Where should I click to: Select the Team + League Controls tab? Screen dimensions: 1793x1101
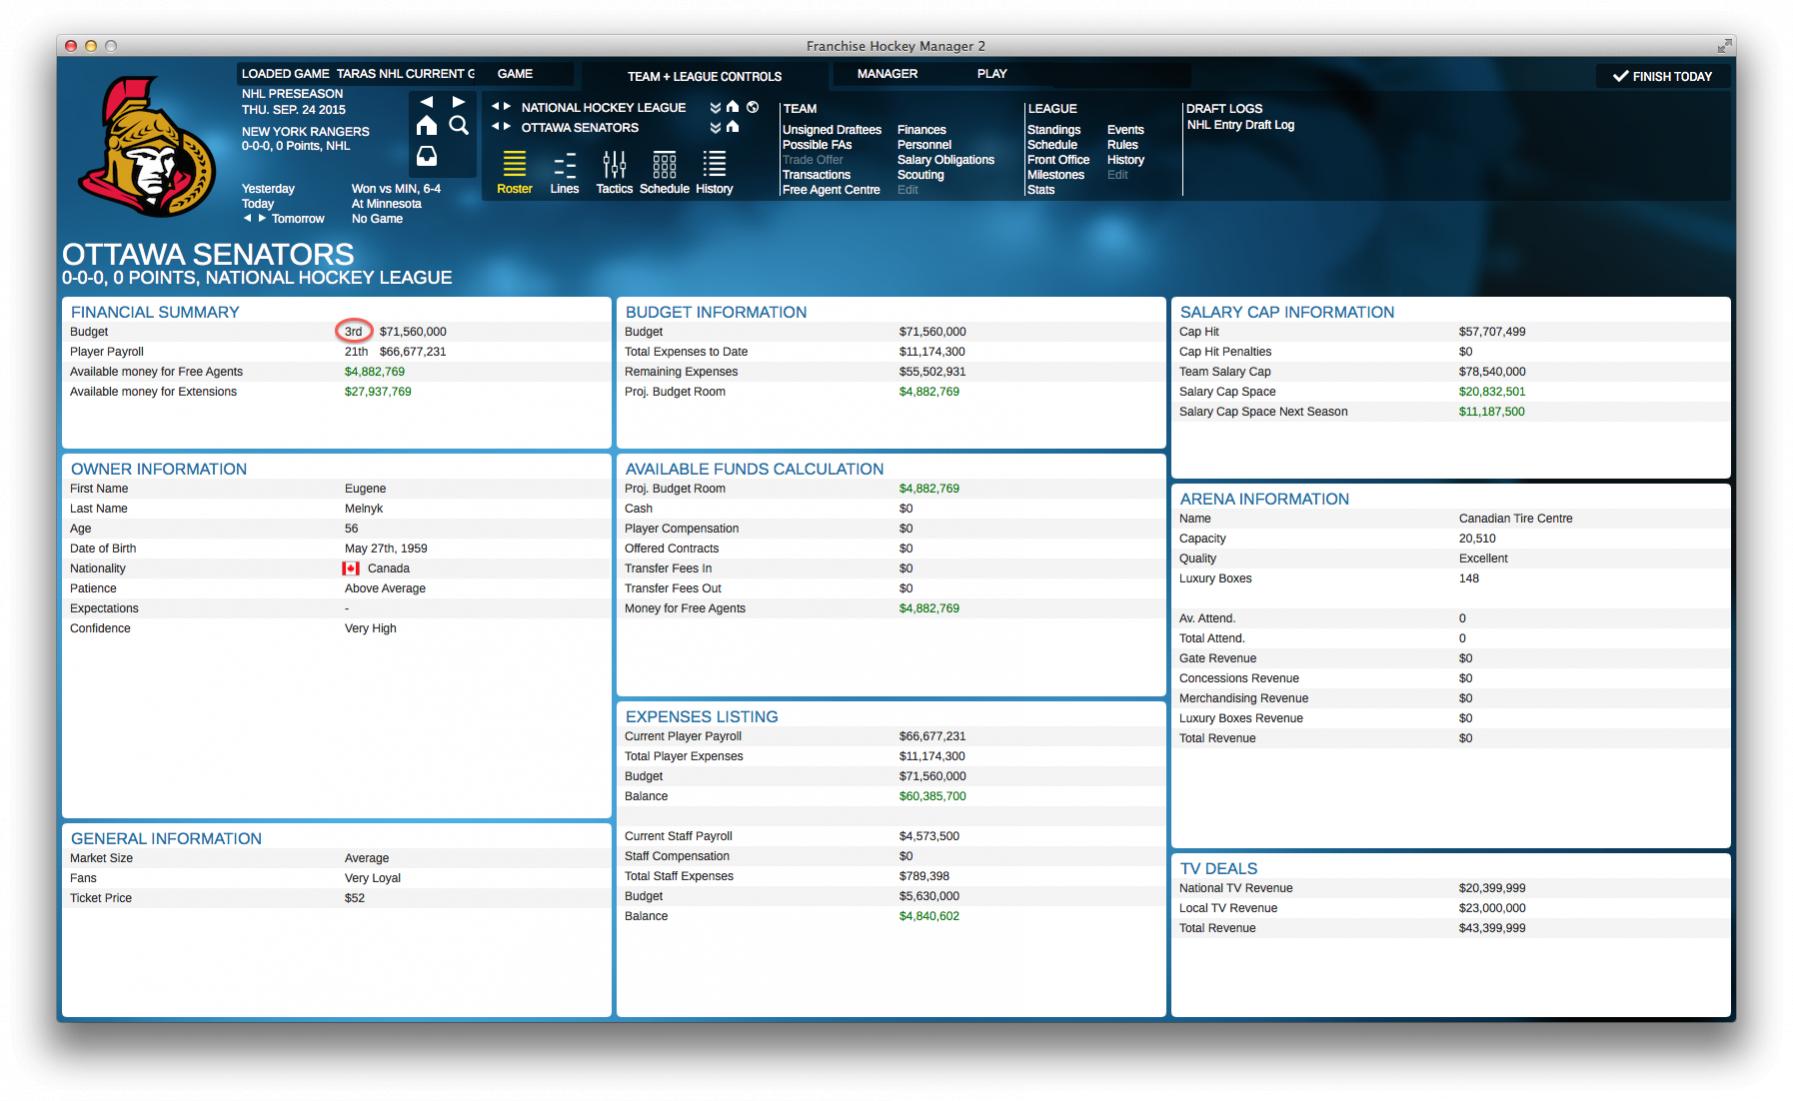click(704, 76)
